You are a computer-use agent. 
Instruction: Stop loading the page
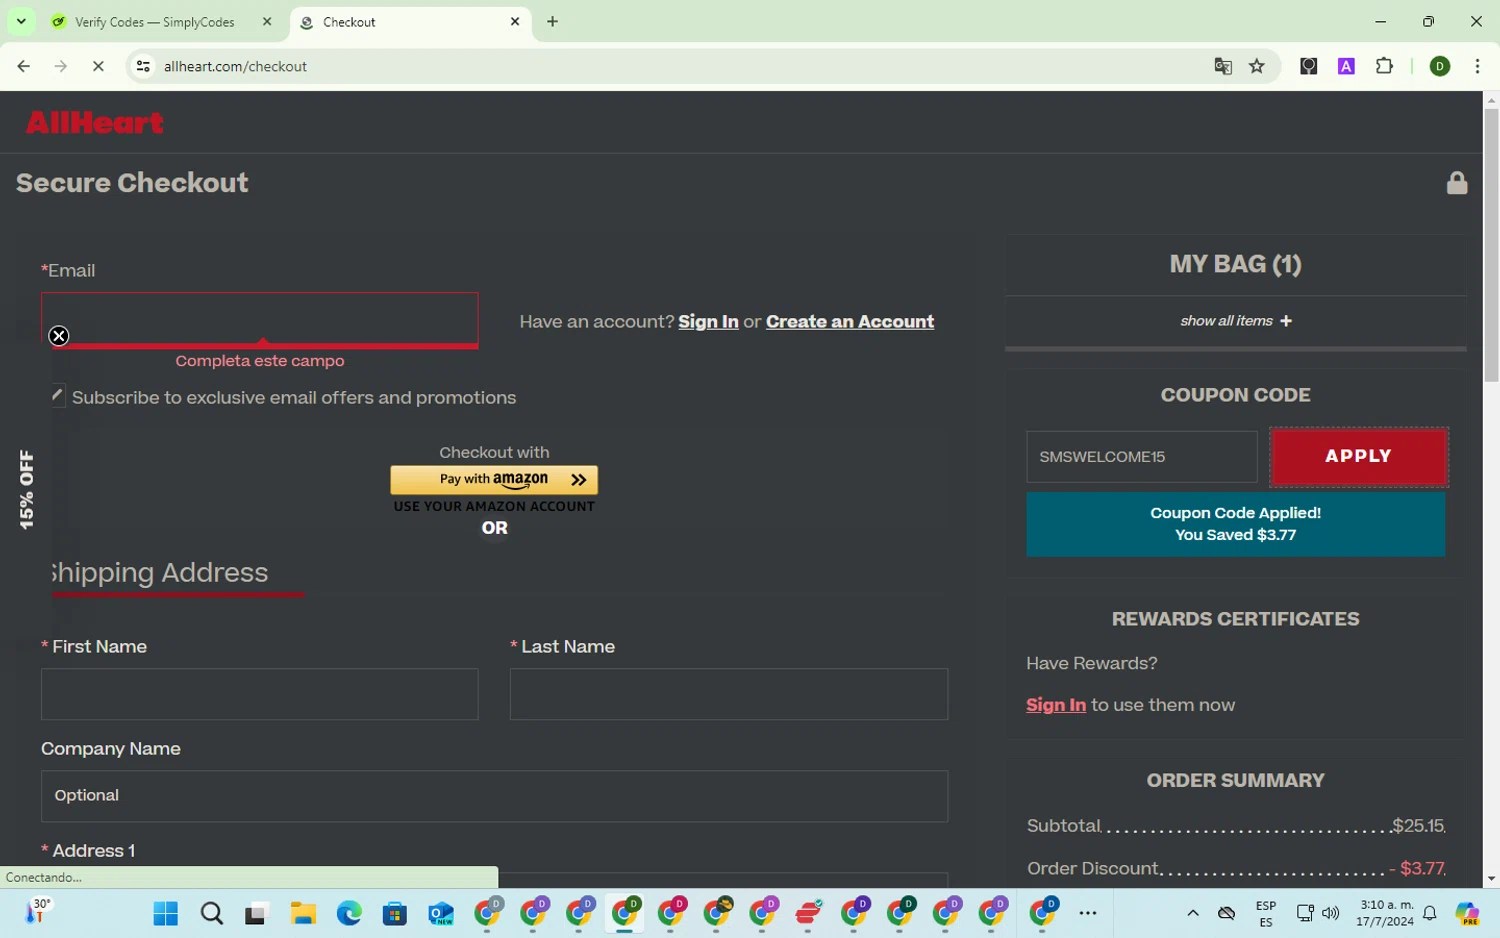point(98,66)
